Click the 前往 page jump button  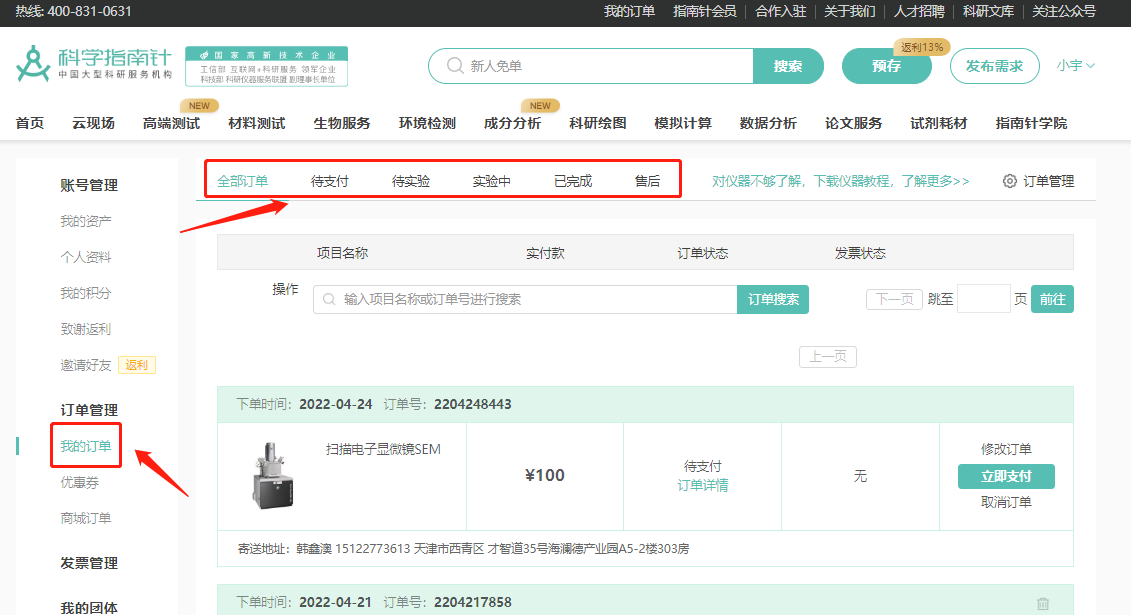(1052, 298)
